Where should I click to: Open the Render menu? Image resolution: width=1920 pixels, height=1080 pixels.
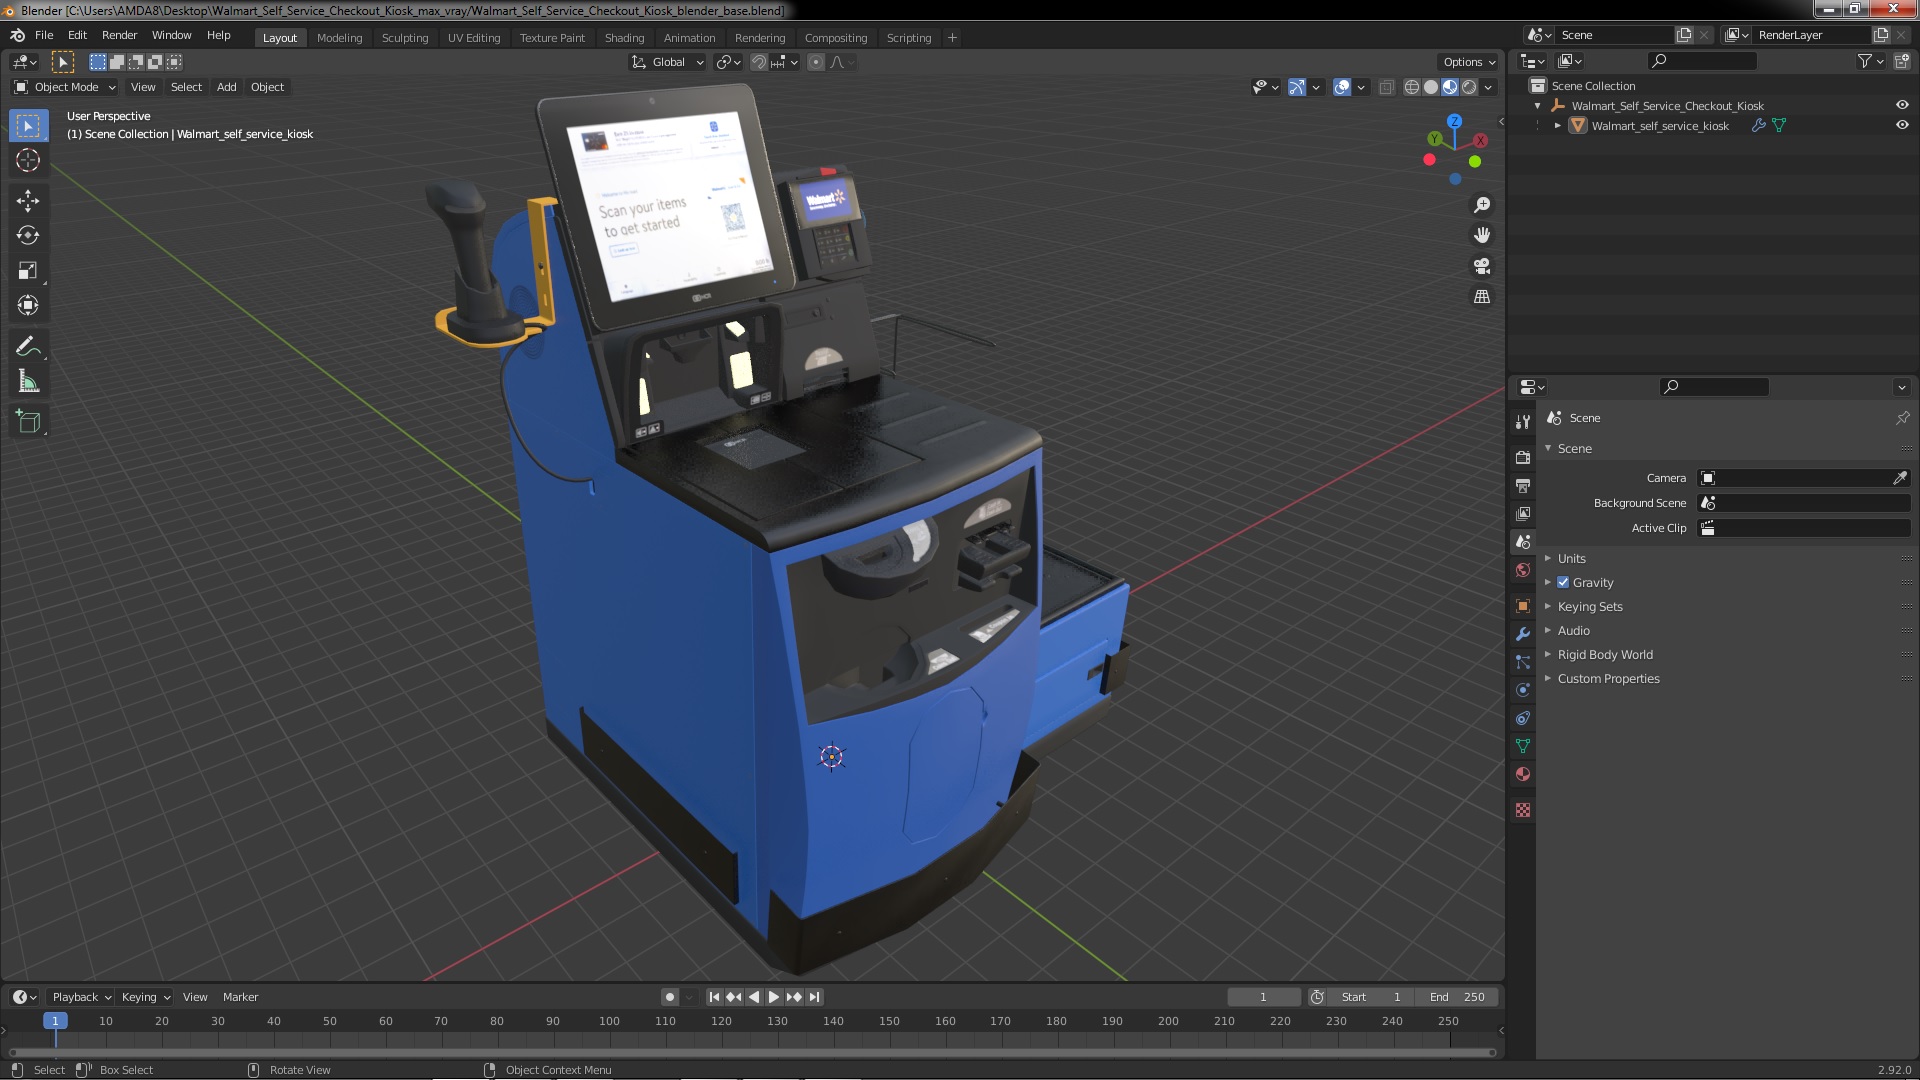pyautogui.click(x=119, y=35)
